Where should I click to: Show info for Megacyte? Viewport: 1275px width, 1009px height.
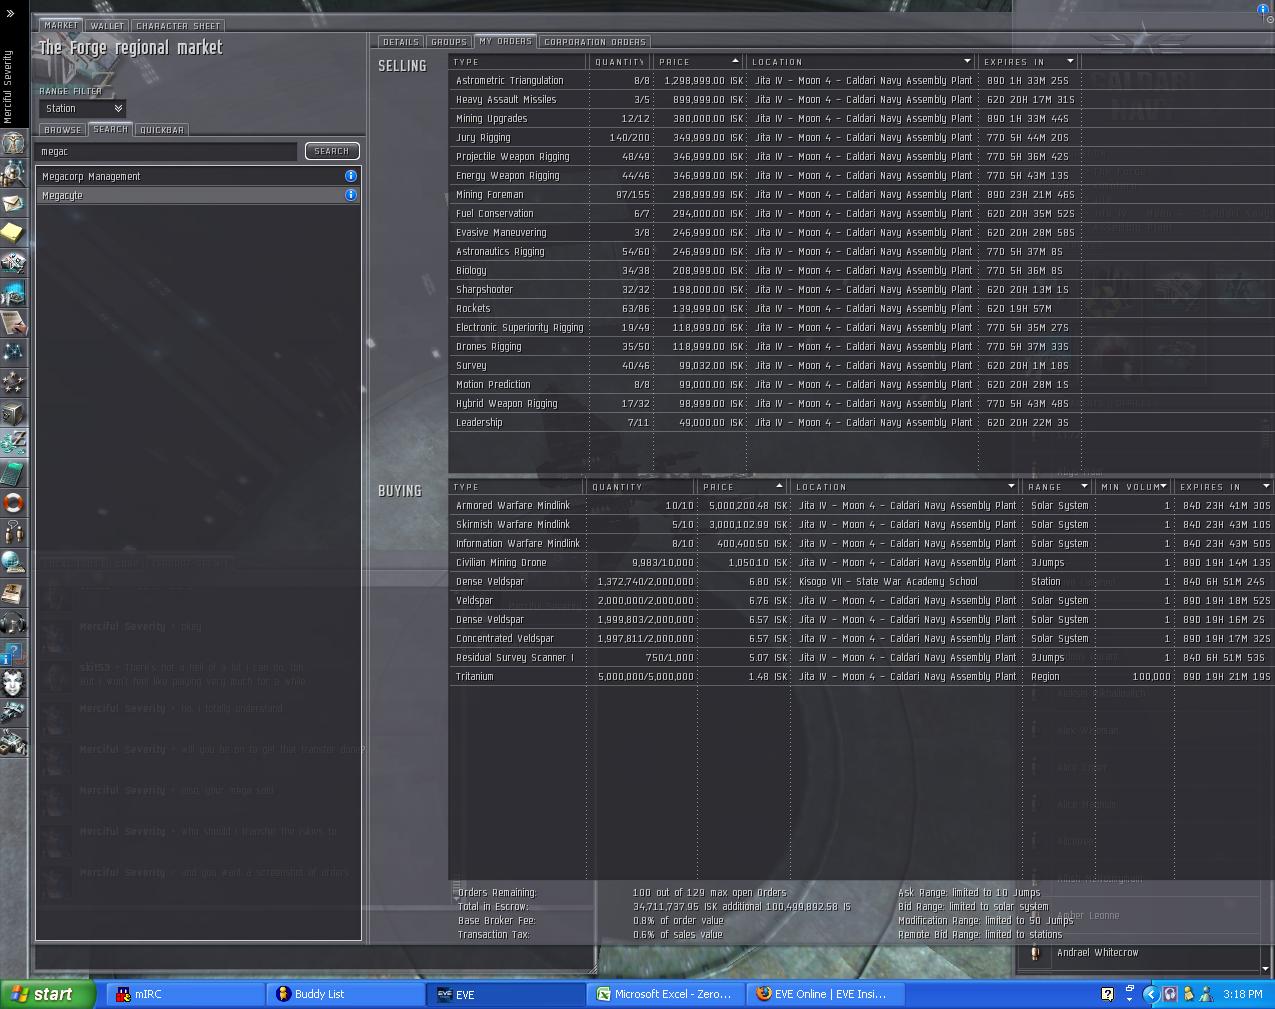click(351, 195)
